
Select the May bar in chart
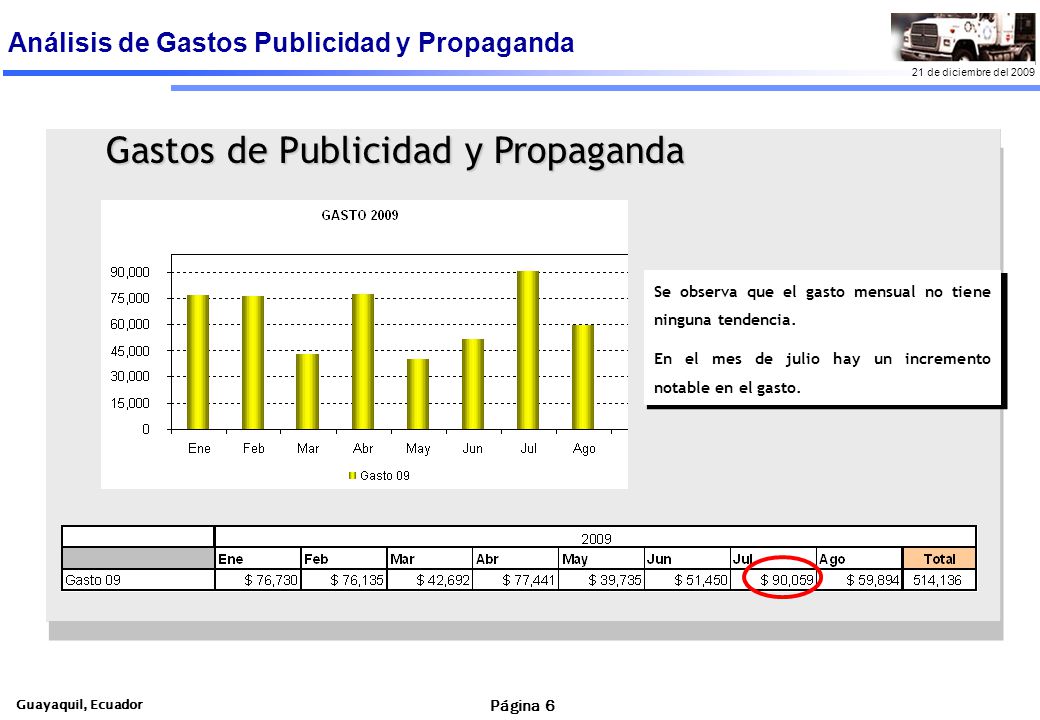418,394
